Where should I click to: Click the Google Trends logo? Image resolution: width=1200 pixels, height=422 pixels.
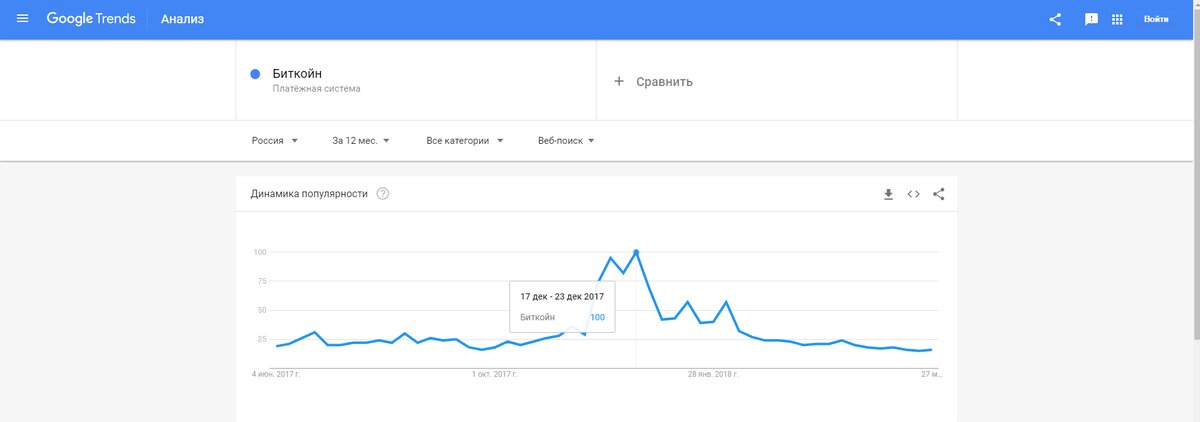tap(91, 19)
